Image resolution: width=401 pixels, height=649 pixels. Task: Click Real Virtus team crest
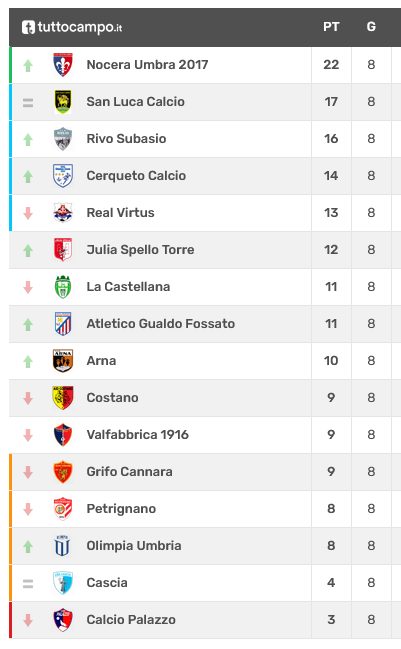pos(63,213)
